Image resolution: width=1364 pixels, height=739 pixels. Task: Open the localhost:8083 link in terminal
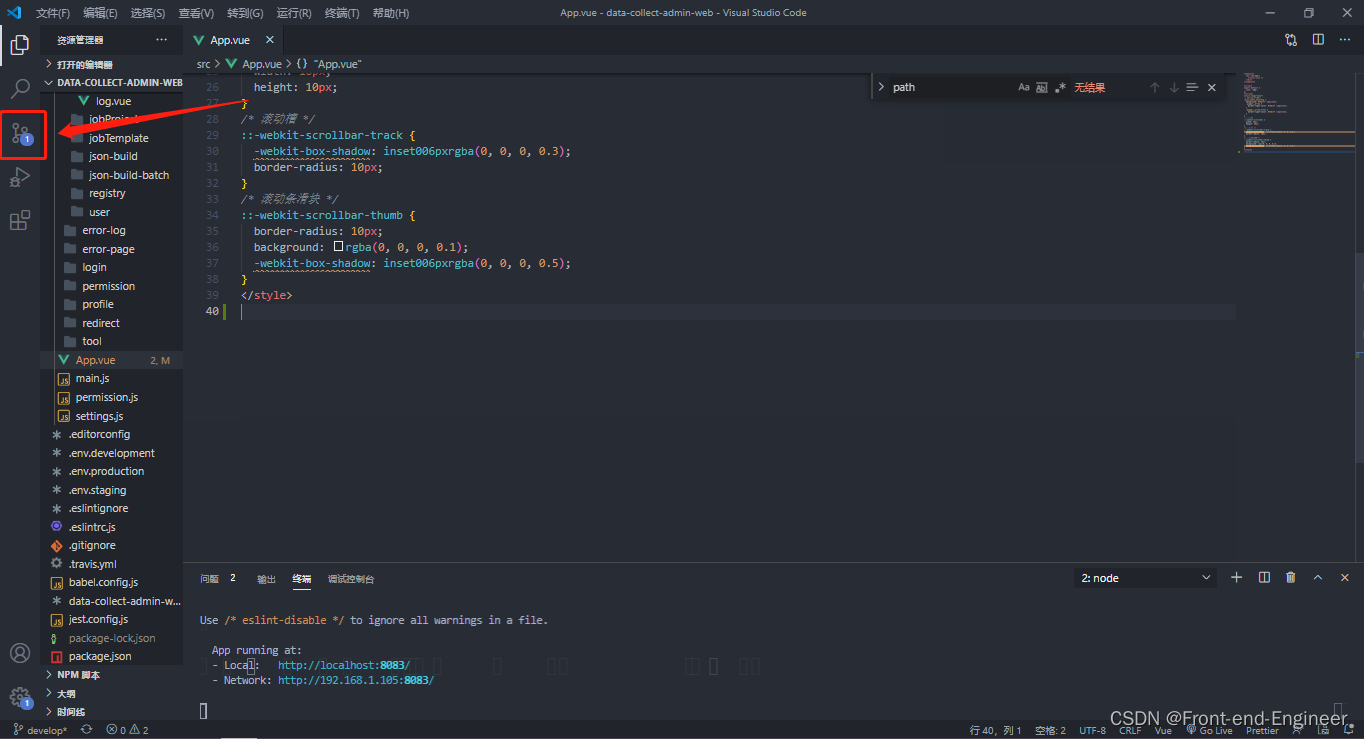click(344, 665)
